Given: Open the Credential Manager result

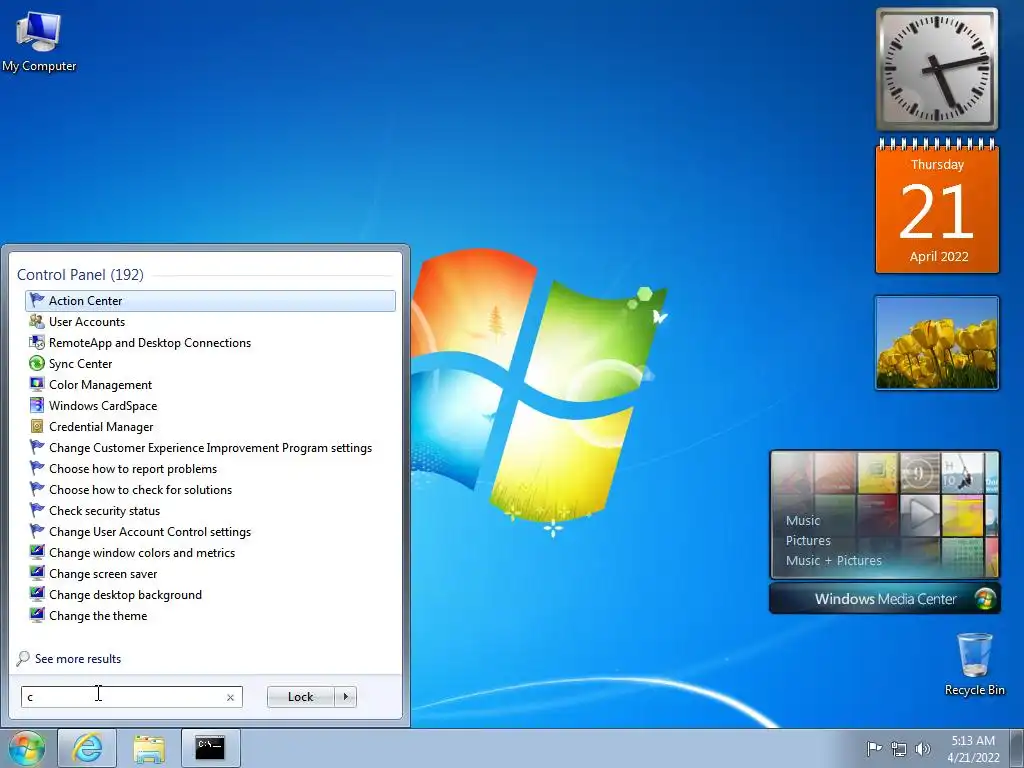Looking at the screenshot, I should click(210, 426).
